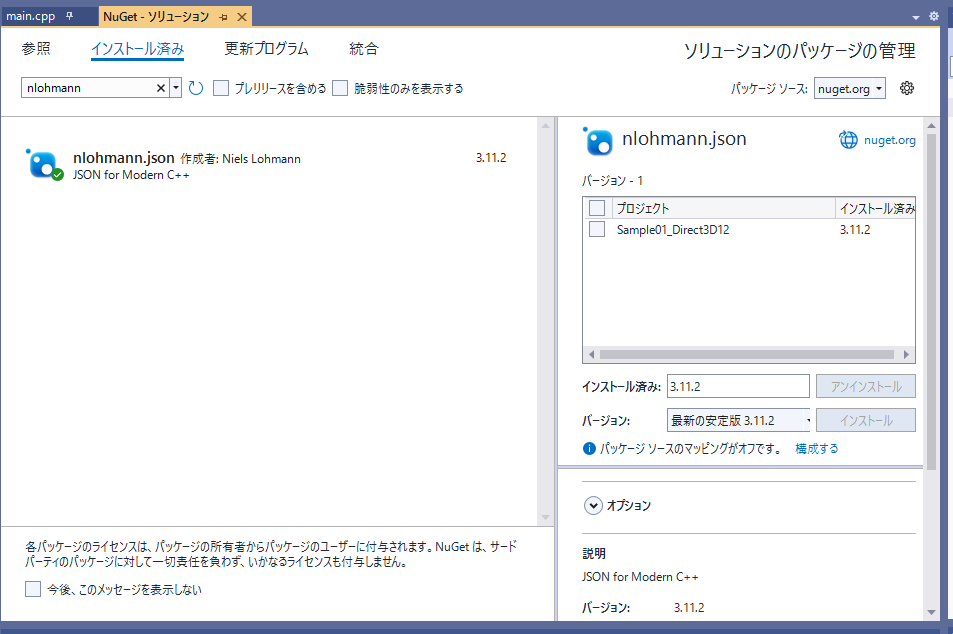Click details pane scroll down arrow
This screenshot has width=953, height=634.
coord(931,612)
